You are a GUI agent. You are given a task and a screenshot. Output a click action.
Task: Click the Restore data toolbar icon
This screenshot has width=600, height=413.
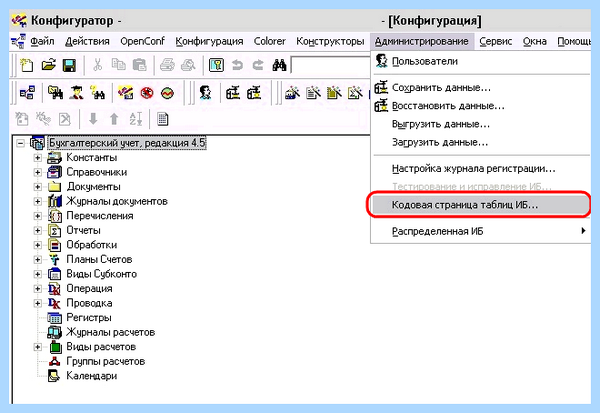click(254, 92)
